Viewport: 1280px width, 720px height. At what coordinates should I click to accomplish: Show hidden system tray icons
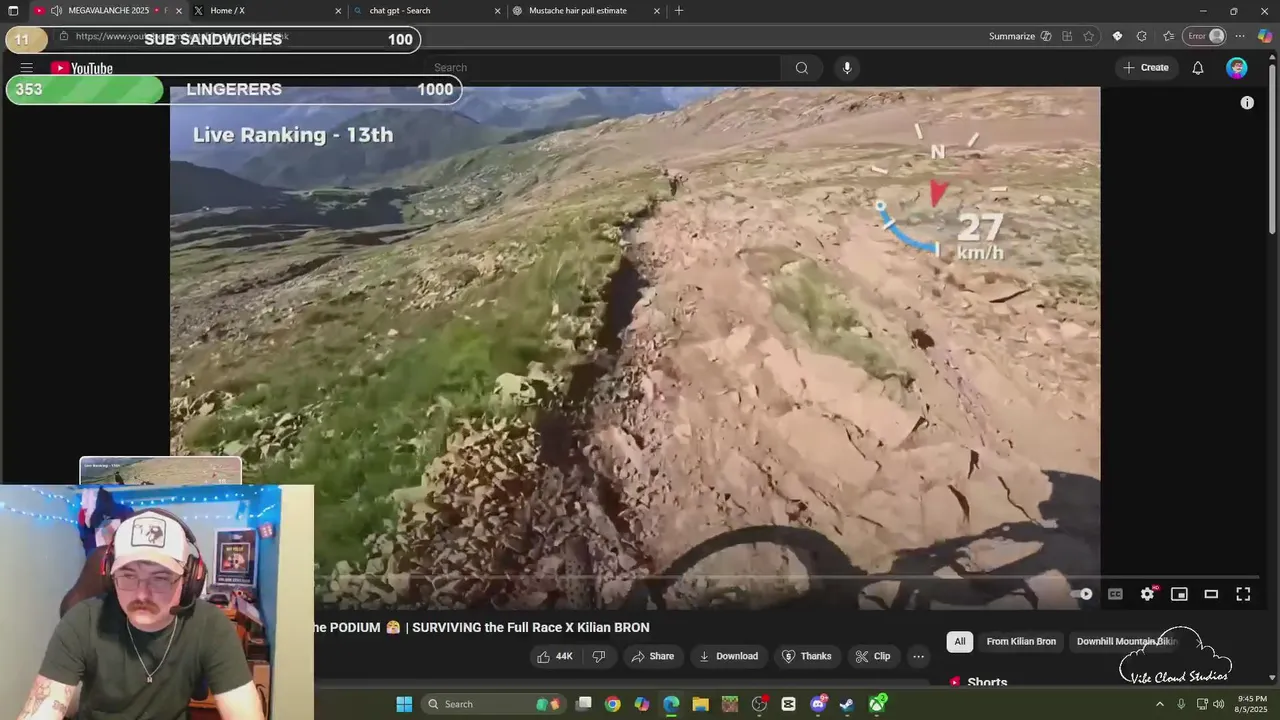pos(1160,704)
